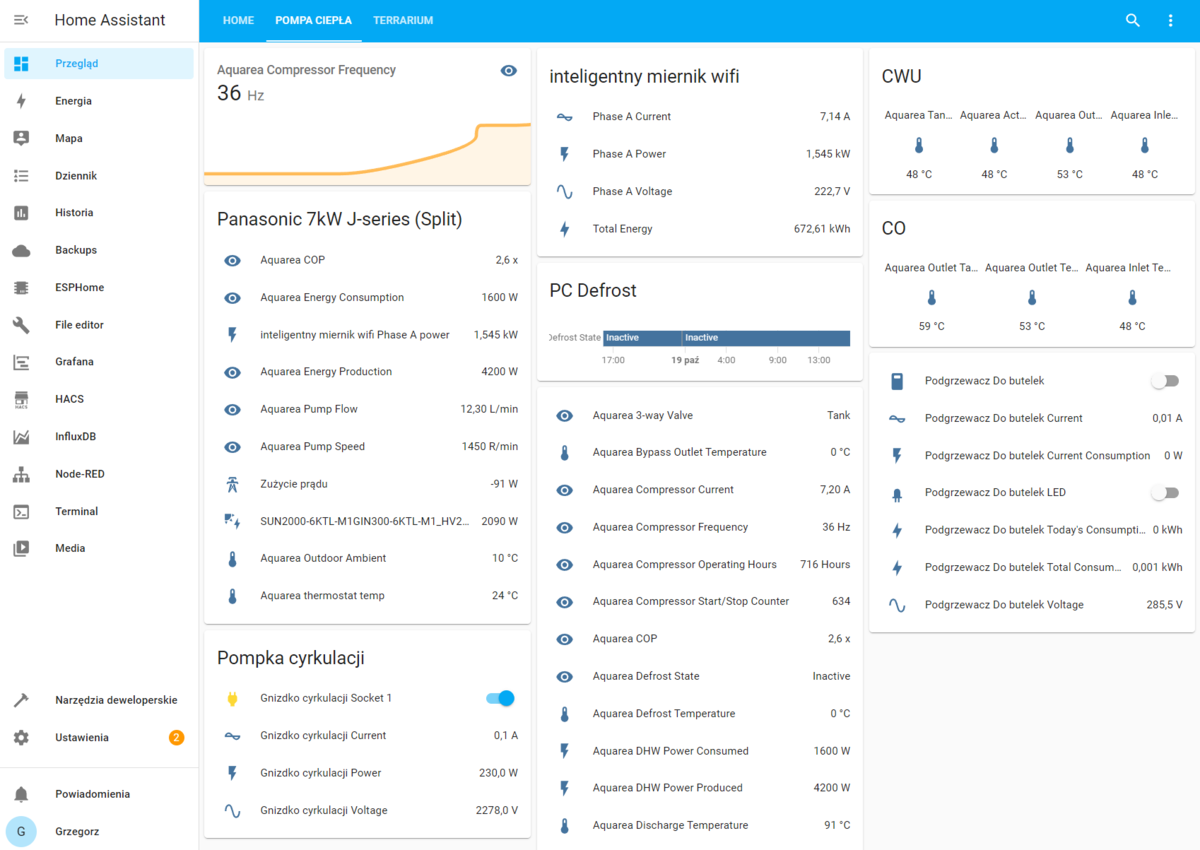
Task: Click the Node-RED sidebar icon
Action: pyautogui.click(x=21, y=474)
